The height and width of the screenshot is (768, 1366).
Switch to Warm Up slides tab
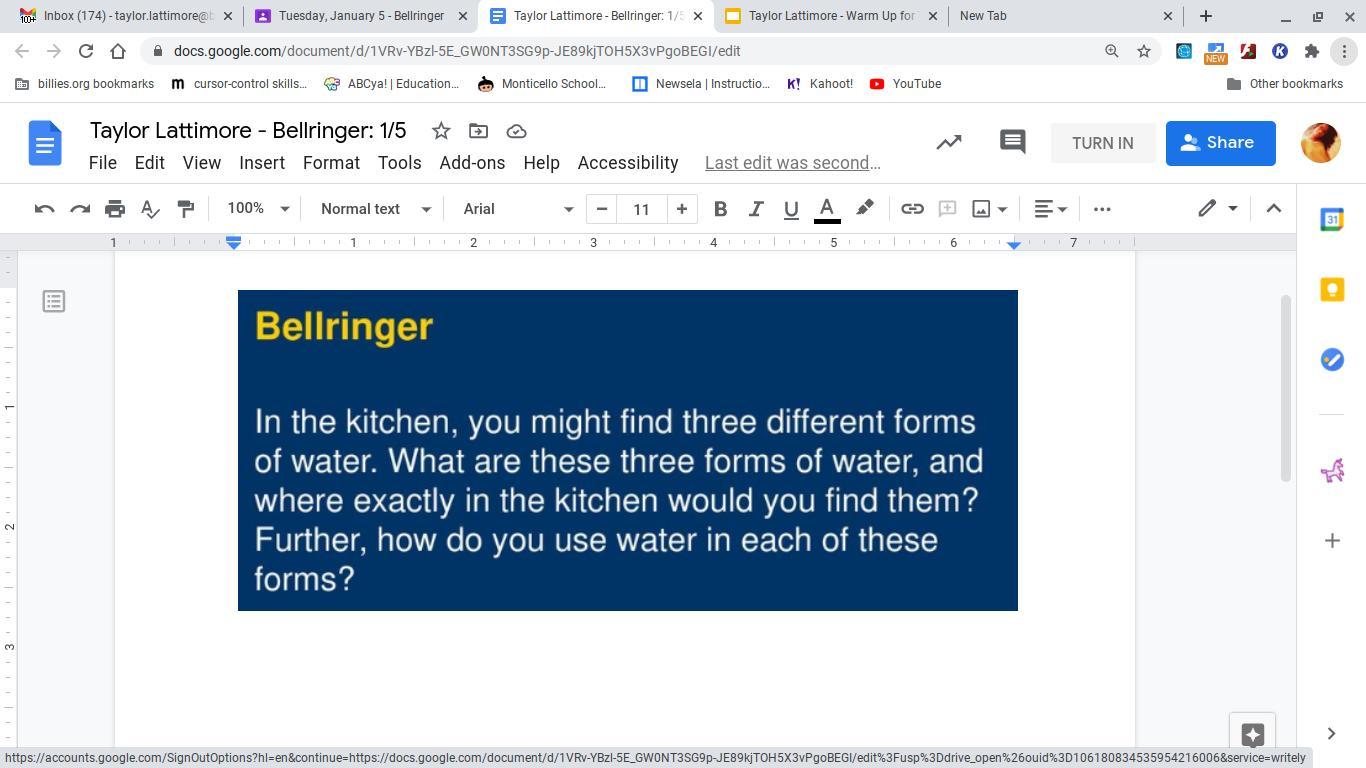pyautogui.click(x=831, y=16)
